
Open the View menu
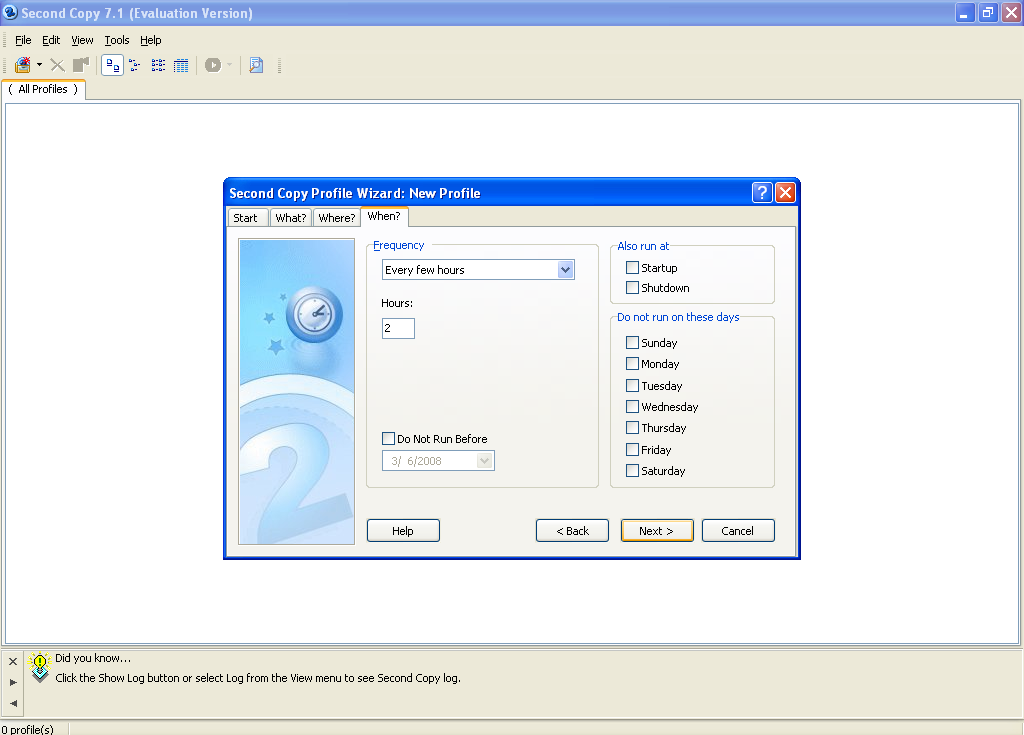(82, 40)
